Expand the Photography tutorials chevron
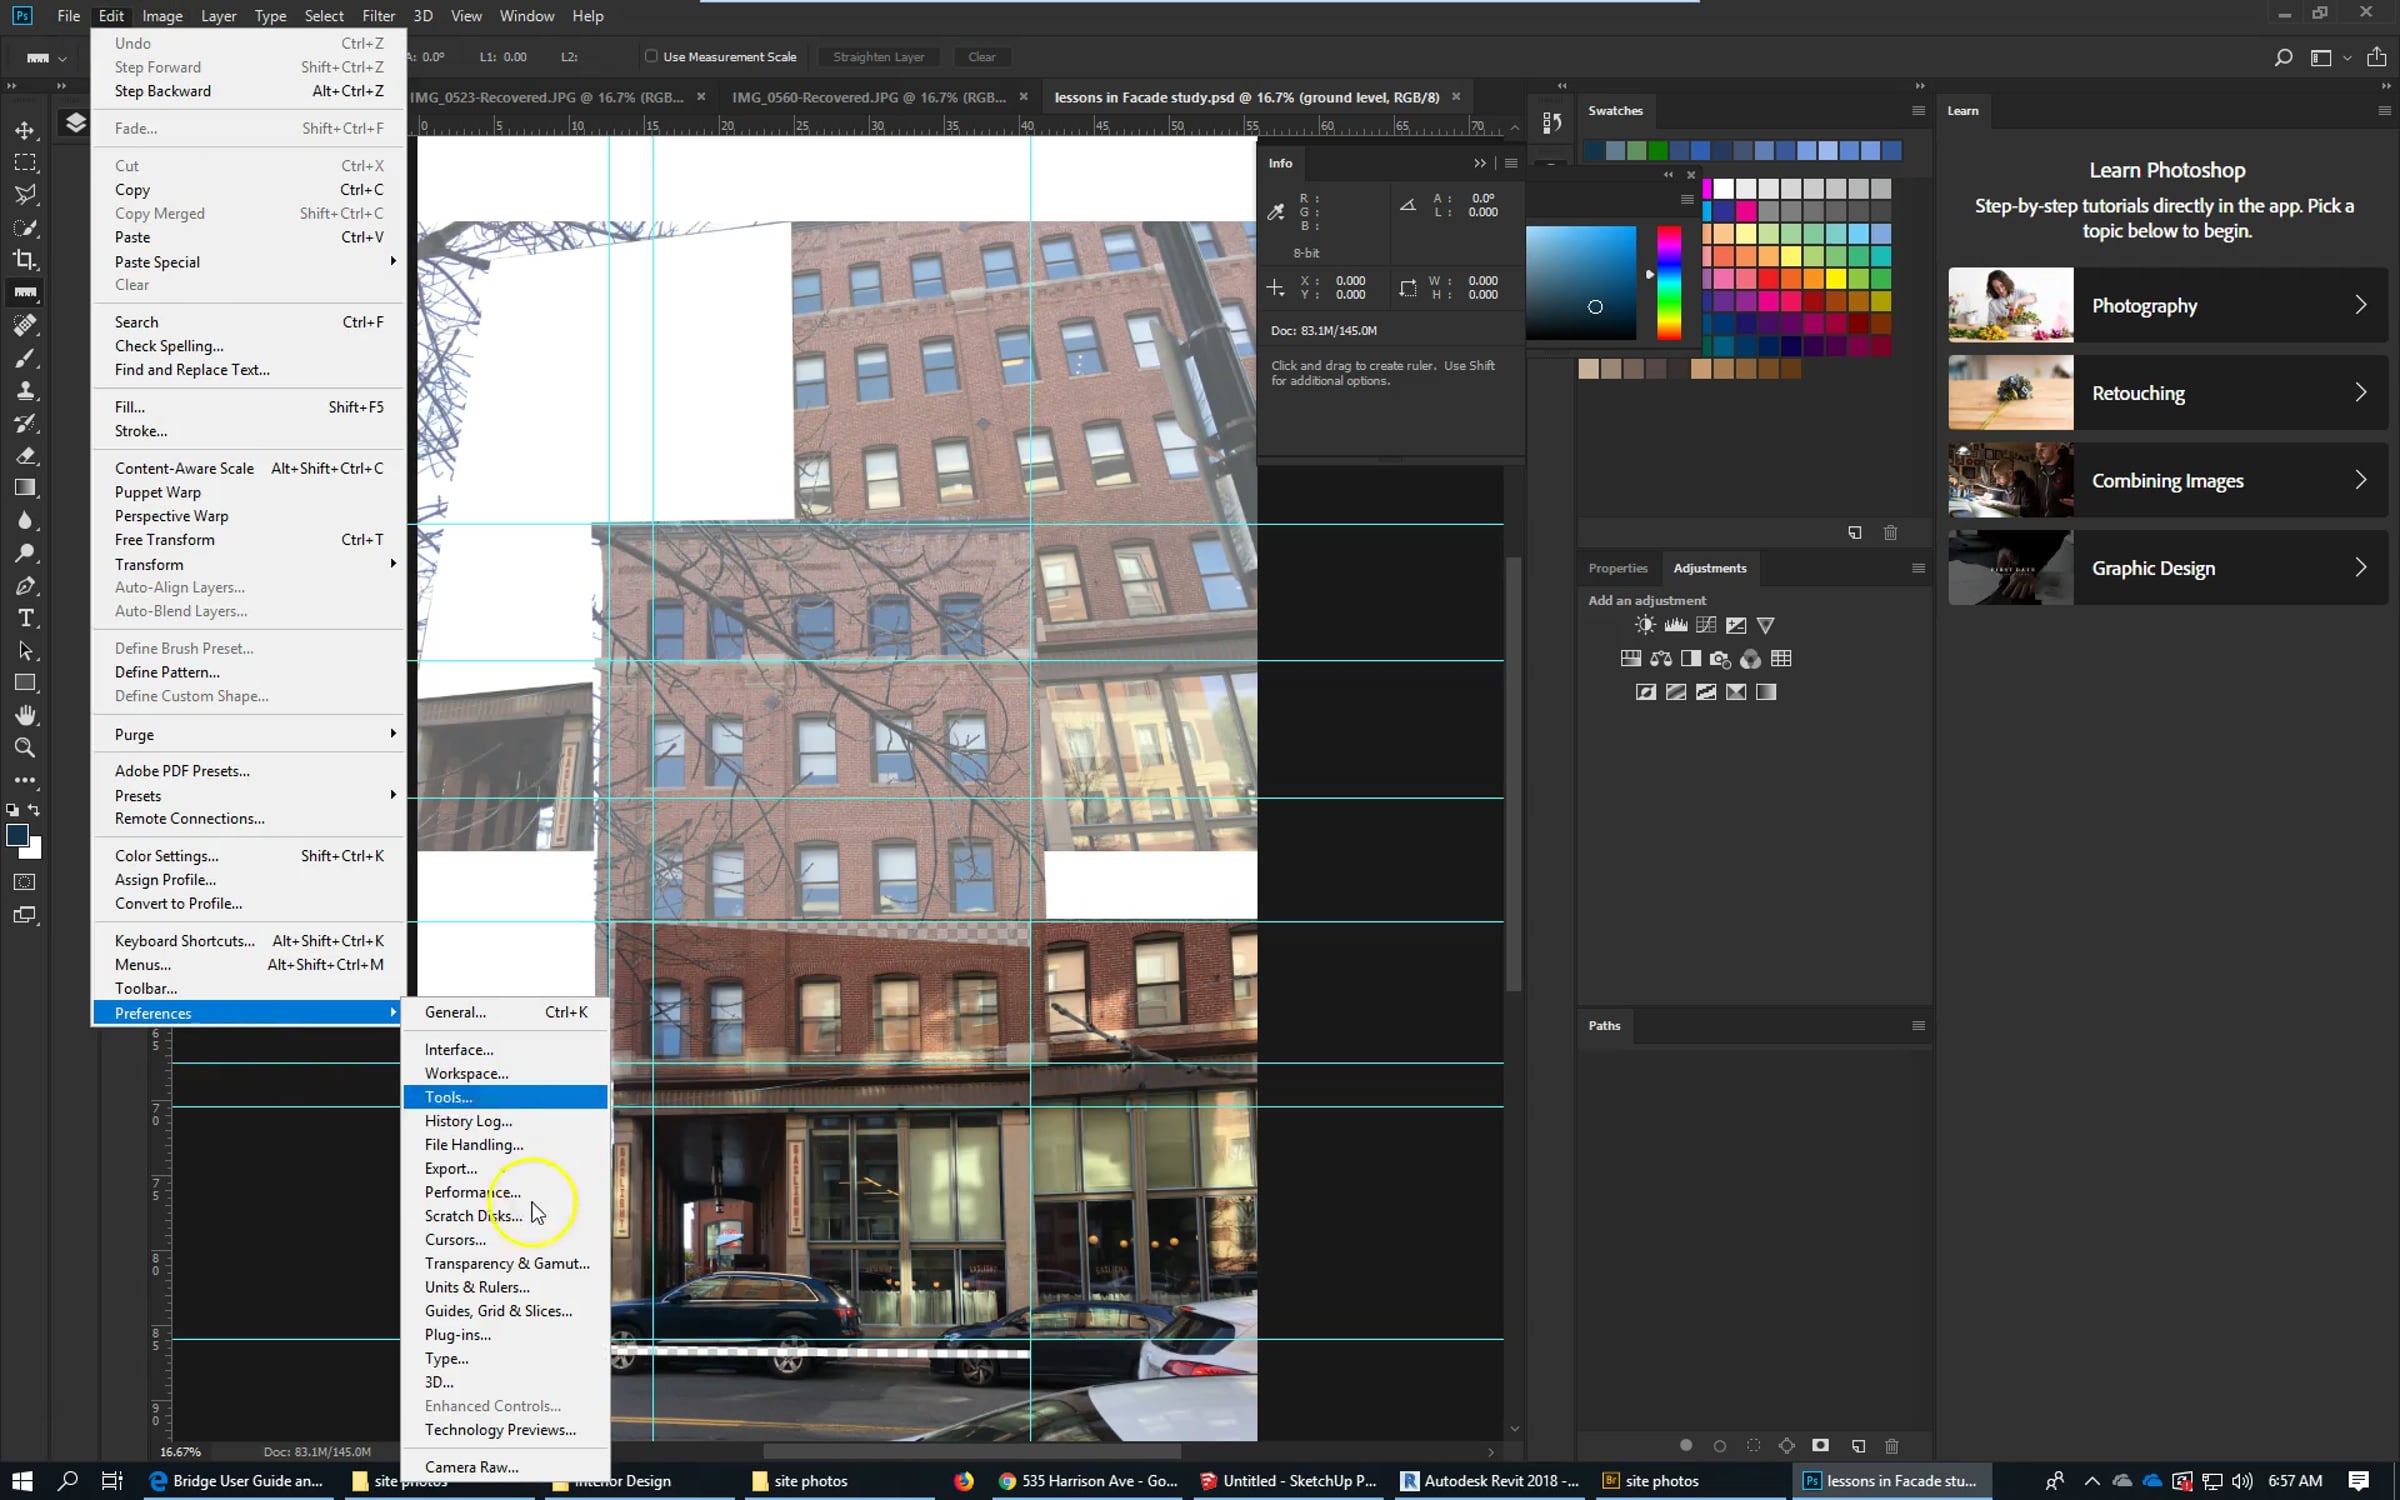 (2360, 305)
